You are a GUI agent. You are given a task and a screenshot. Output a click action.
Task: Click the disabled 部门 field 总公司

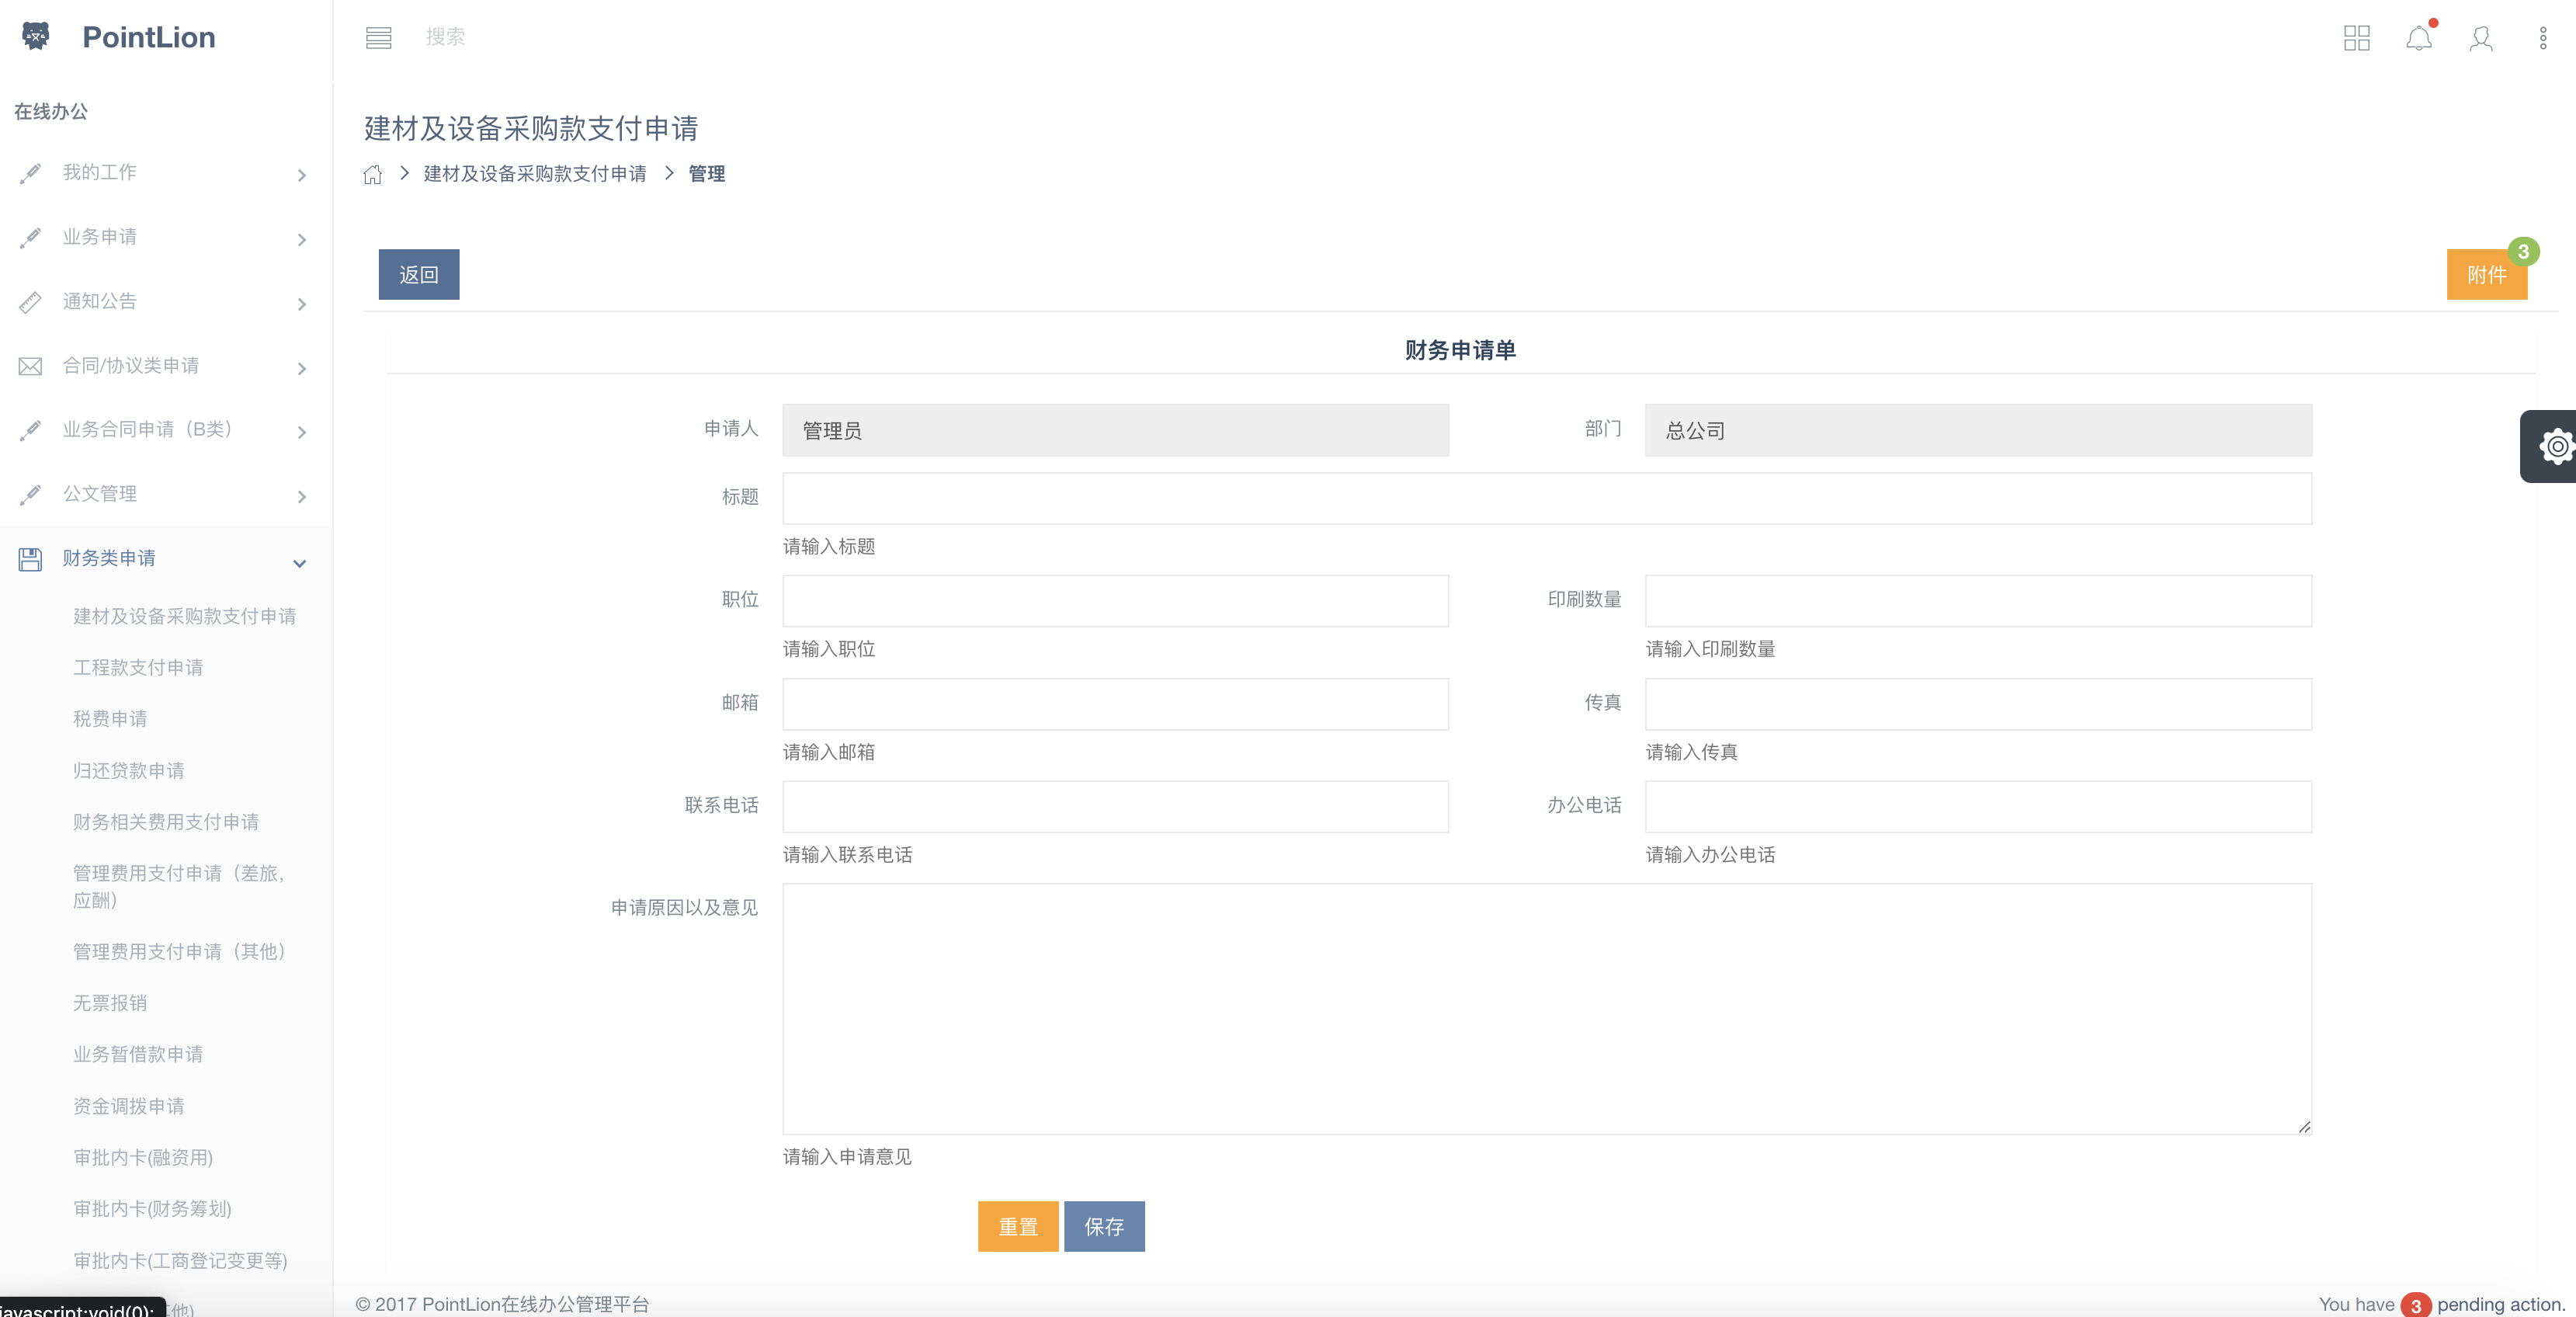click(1978, 430)
